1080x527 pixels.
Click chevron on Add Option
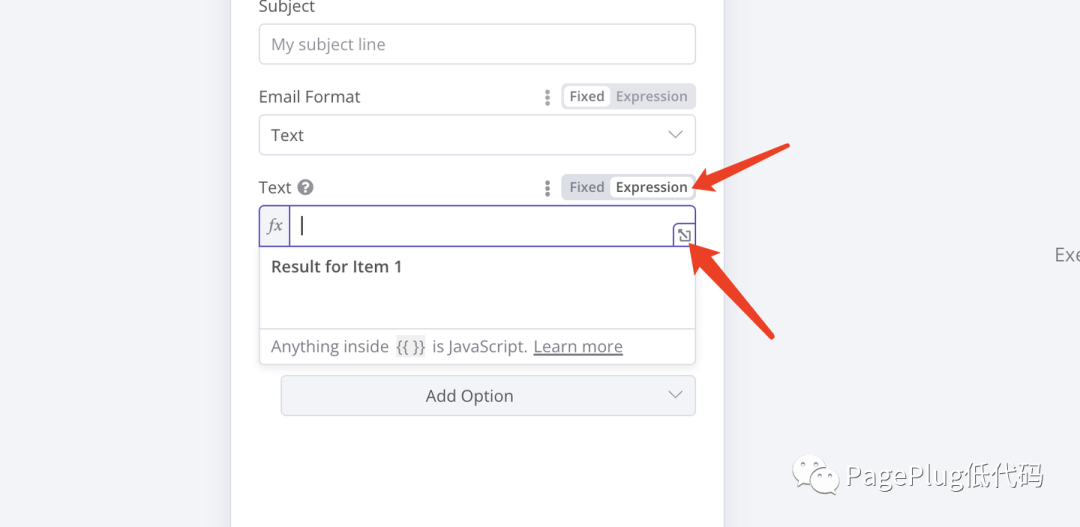[x=675, y=396]
